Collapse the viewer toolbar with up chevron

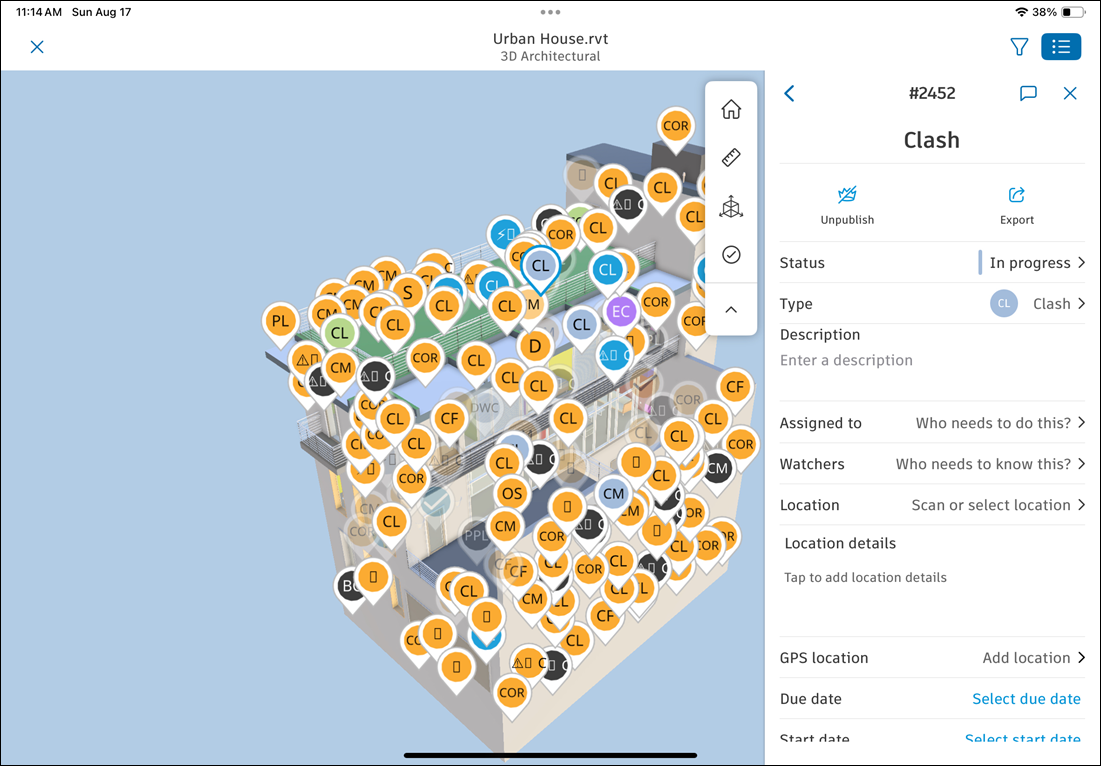pos(731,310)
